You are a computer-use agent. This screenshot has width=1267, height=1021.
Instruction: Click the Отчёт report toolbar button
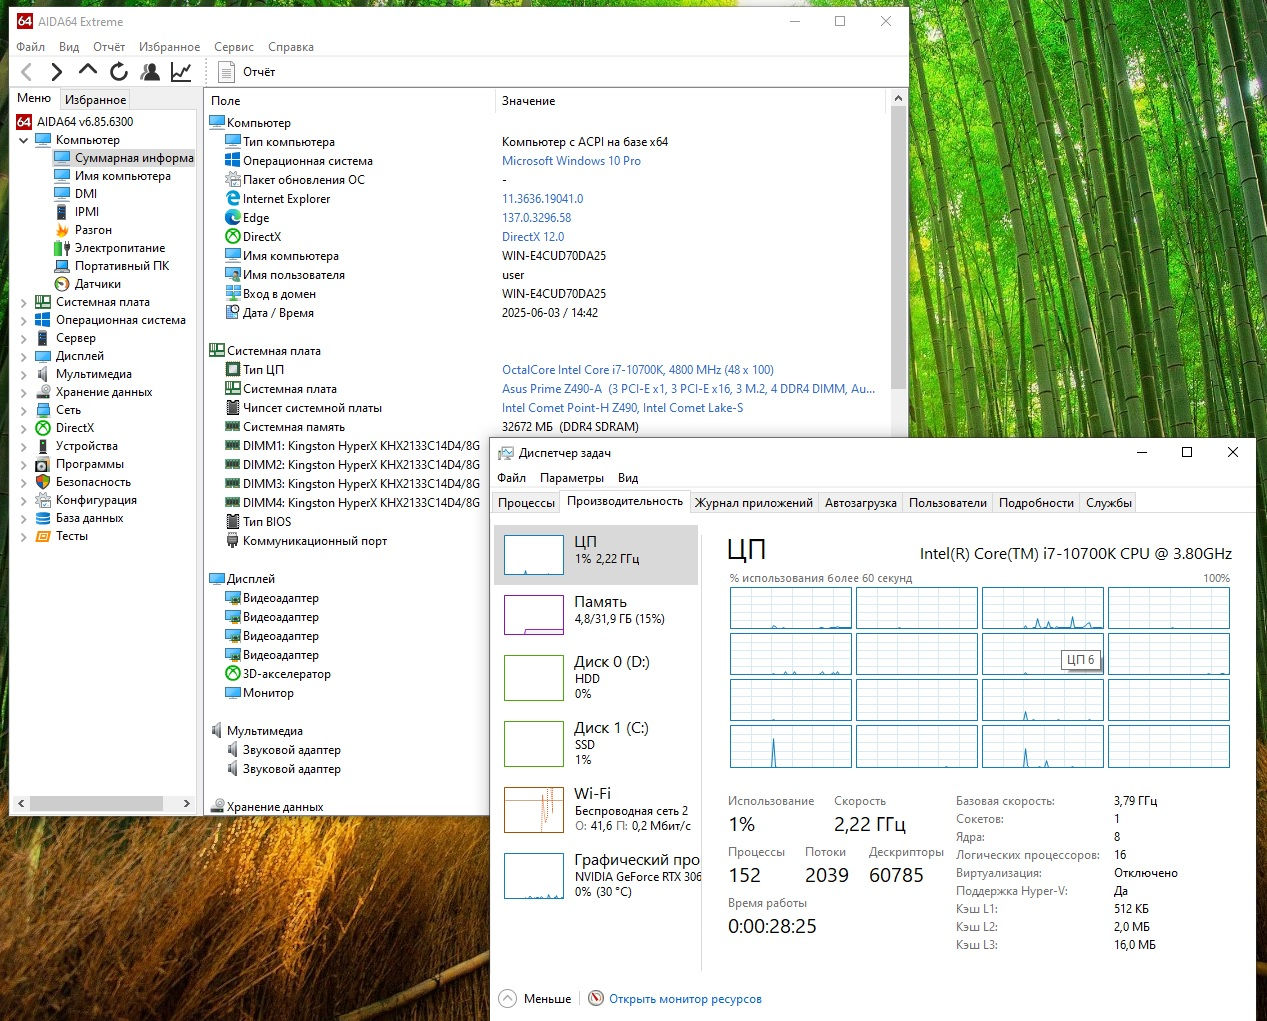pos(246,72)
